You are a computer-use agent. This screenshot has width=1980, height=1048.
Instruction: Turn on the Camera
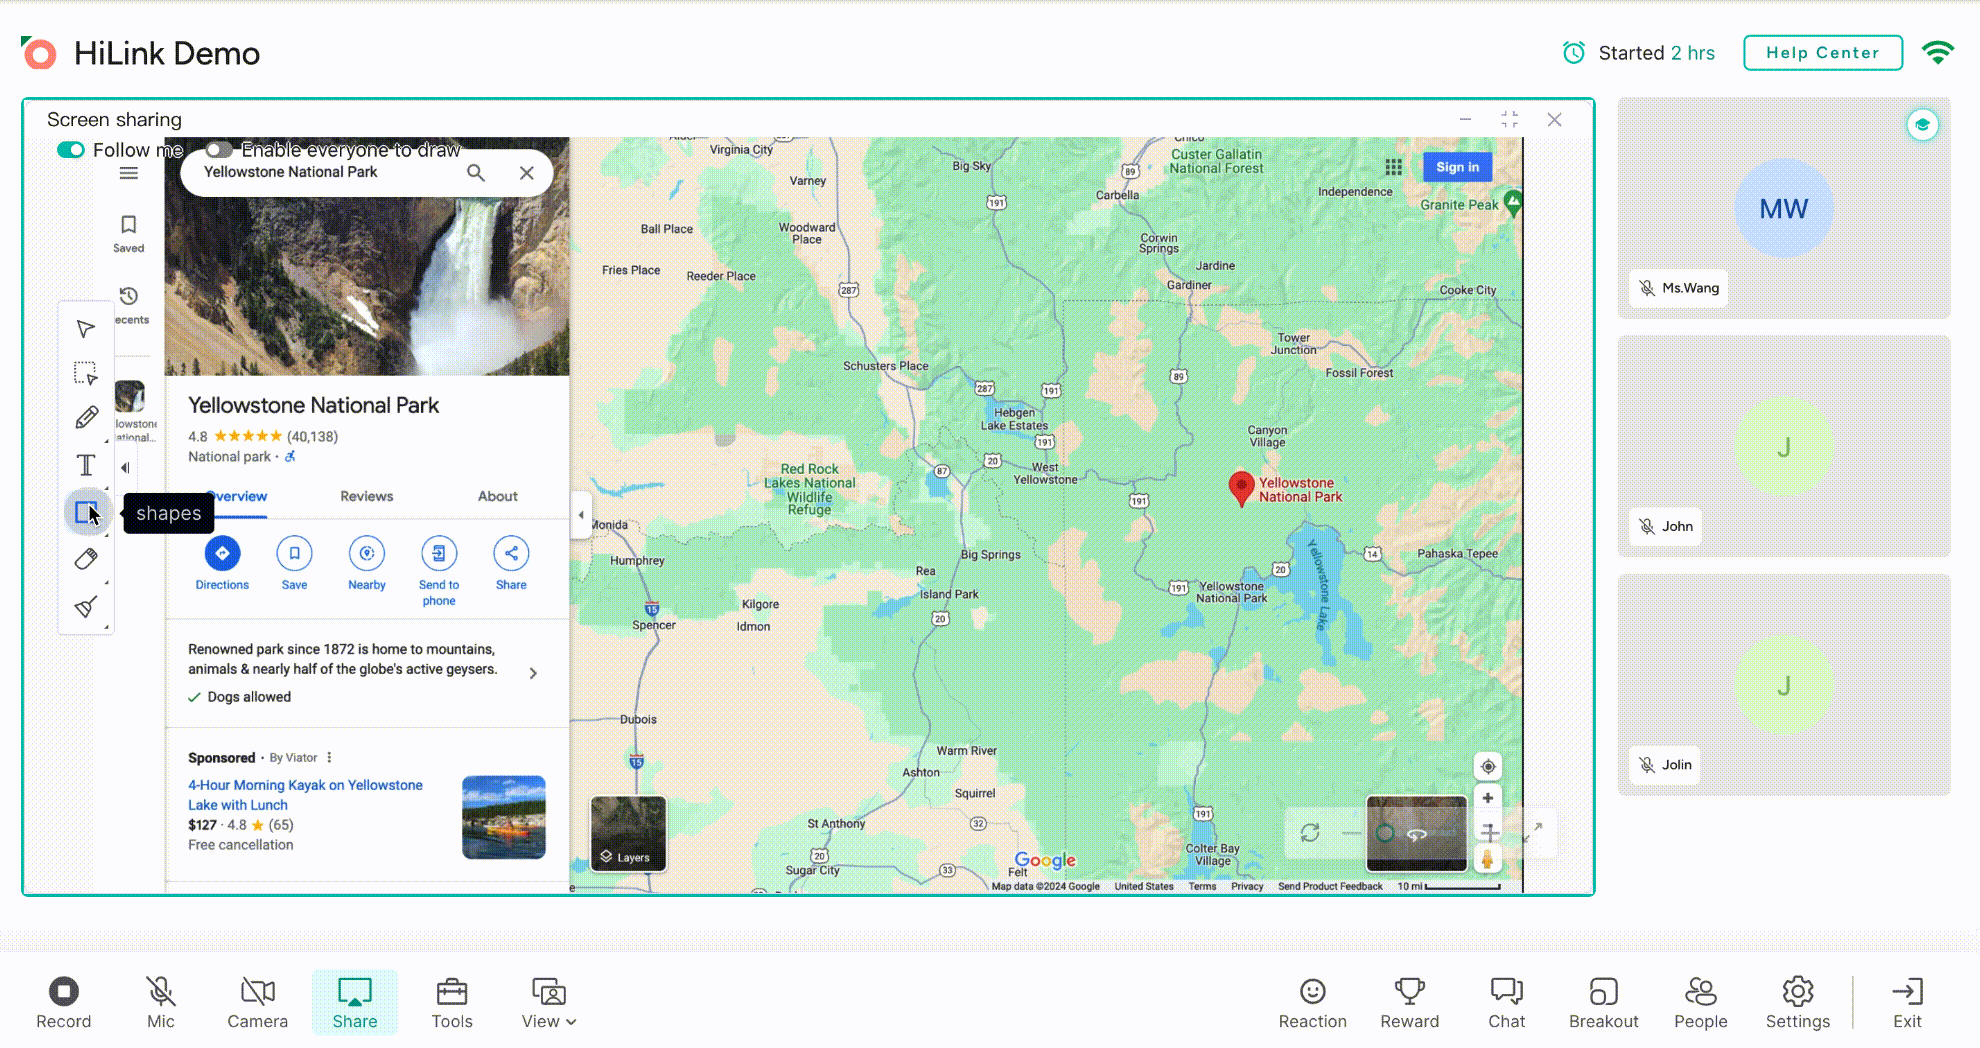pos(258,1003)
